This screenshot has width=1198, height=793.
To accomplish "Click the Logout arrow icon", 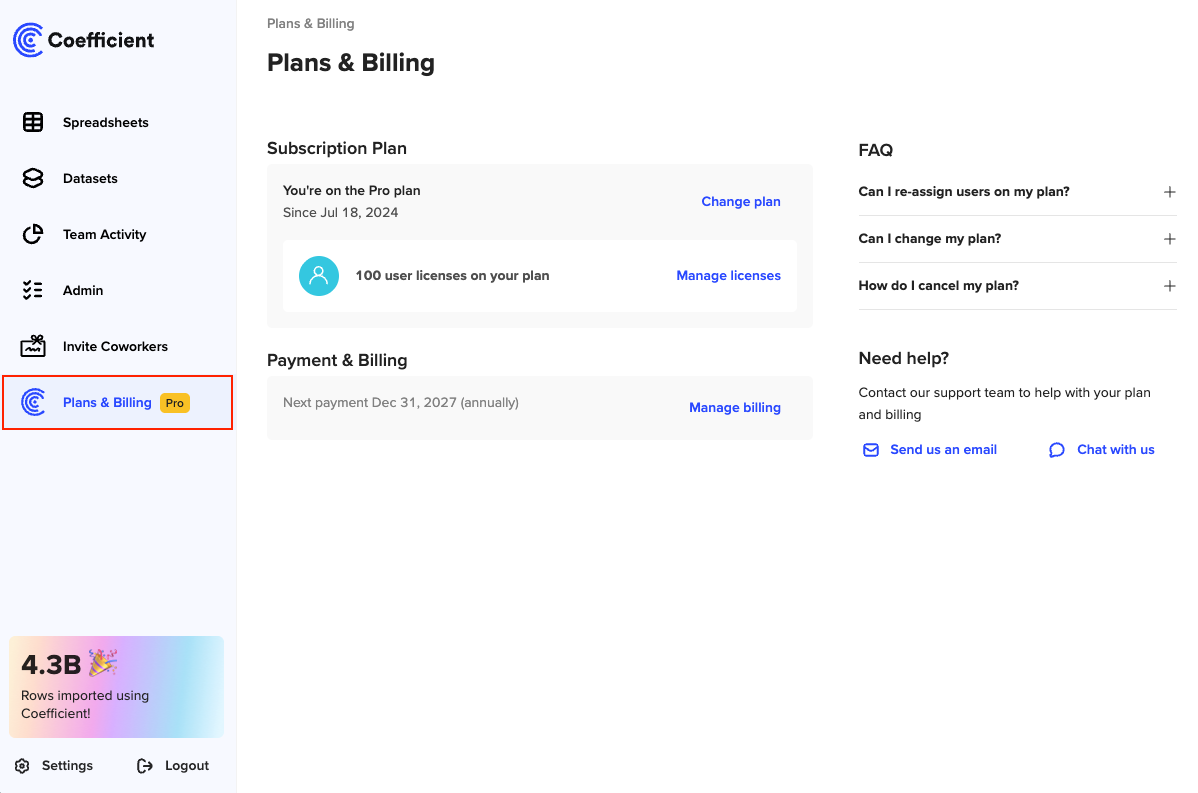I will coord(145,766).
